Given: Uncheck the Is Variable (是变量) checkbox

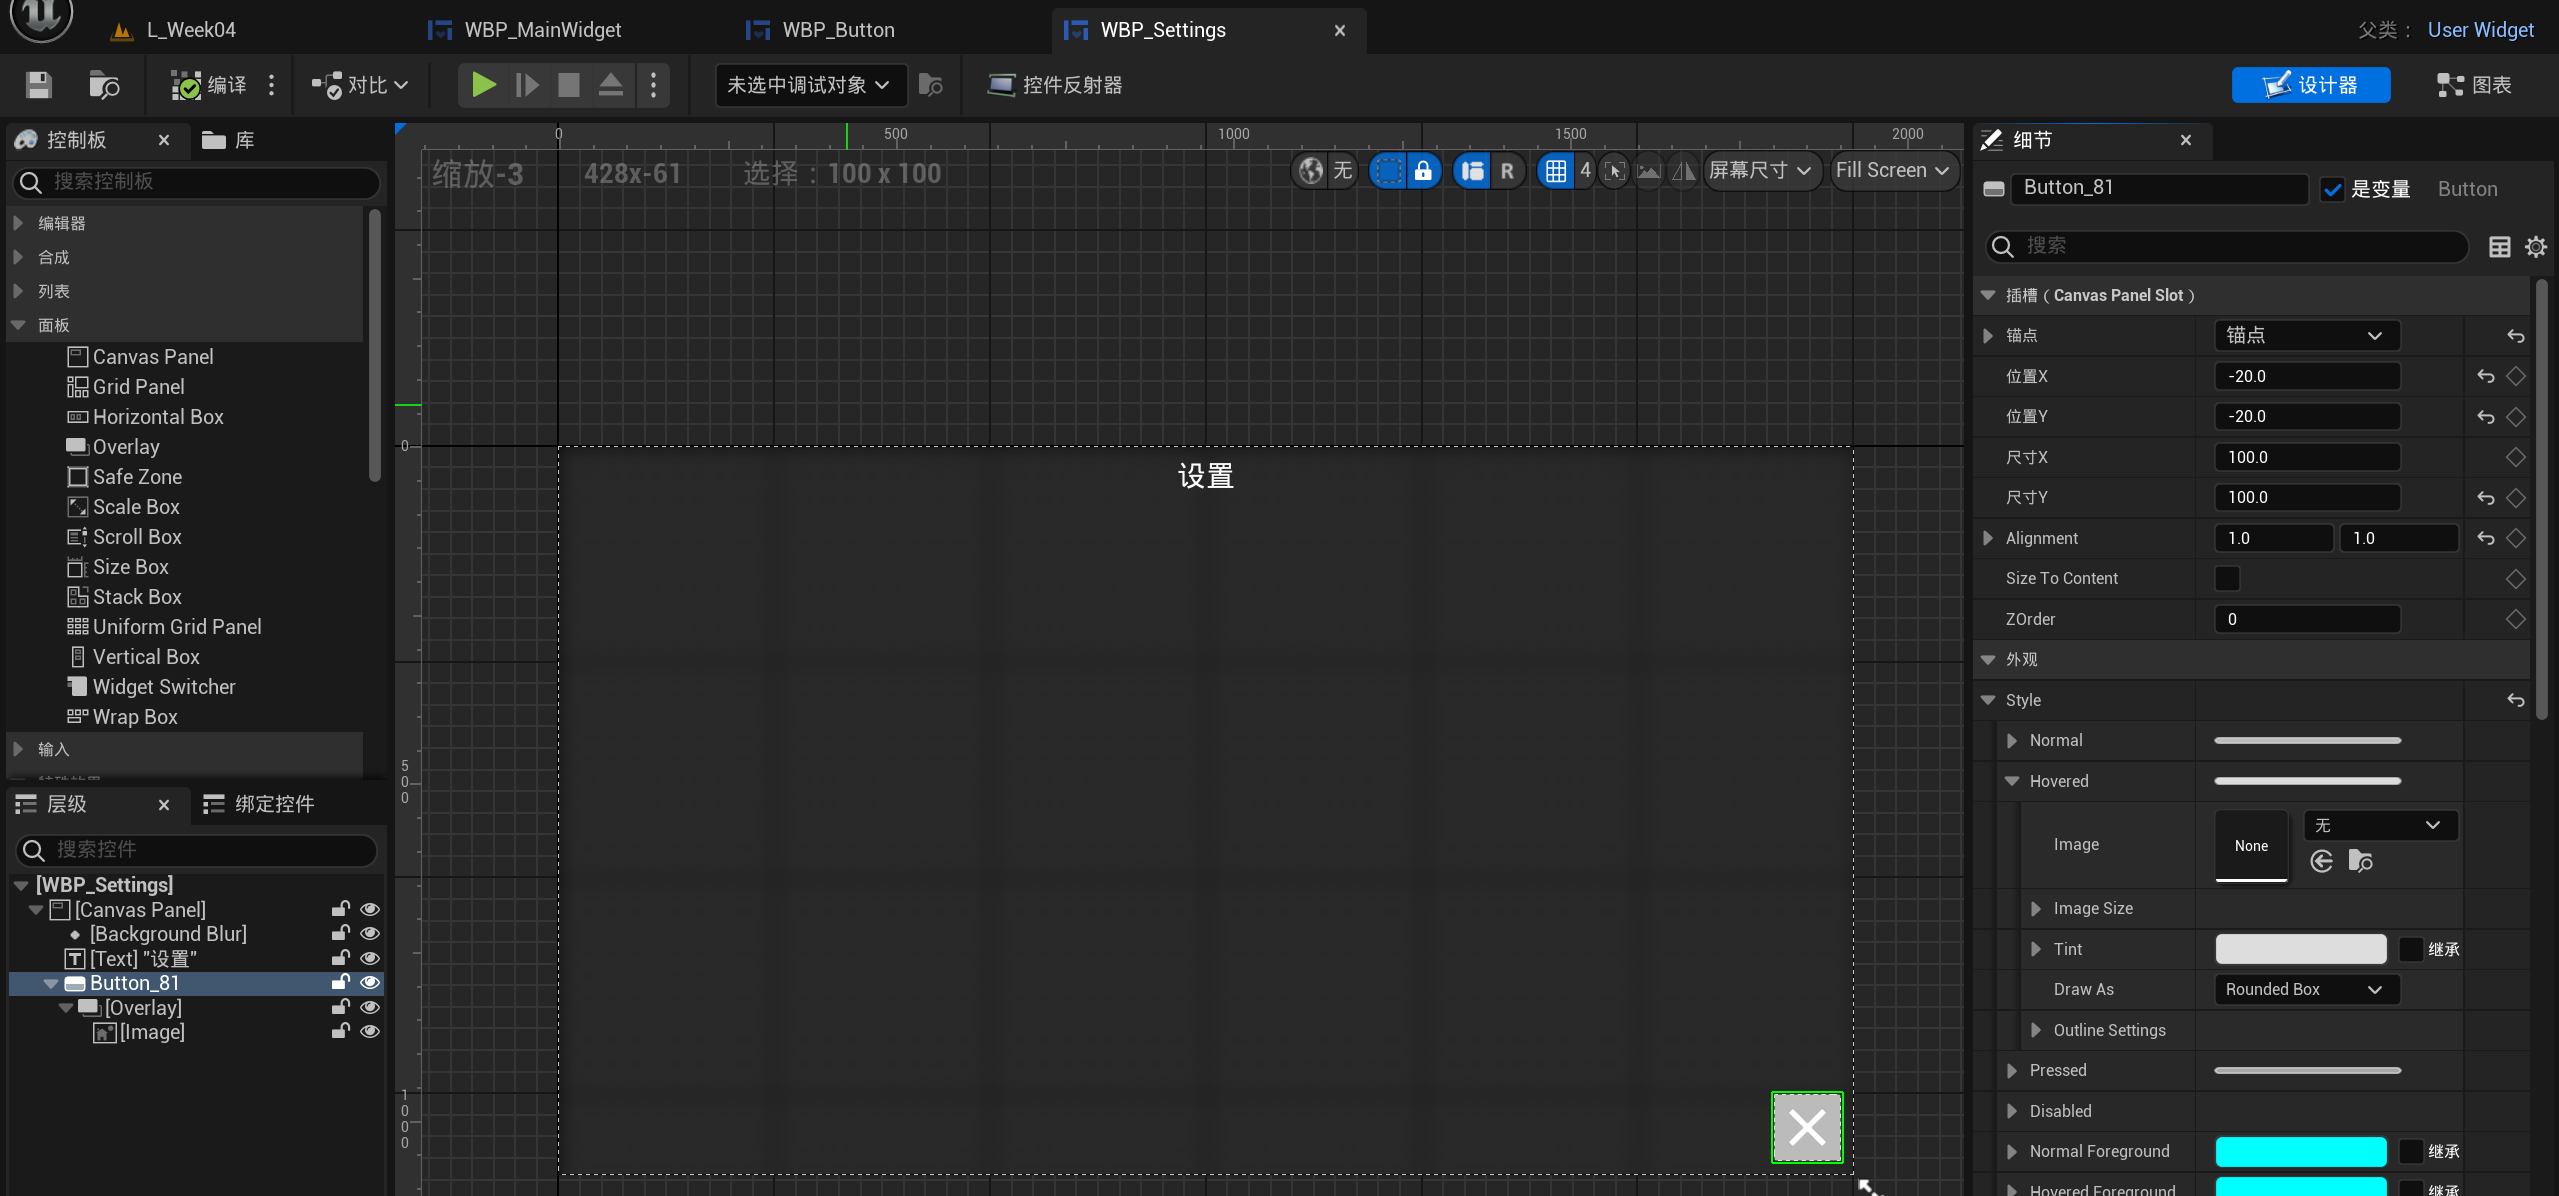Looking at the screenshot, I should [x=2332, y=189].
